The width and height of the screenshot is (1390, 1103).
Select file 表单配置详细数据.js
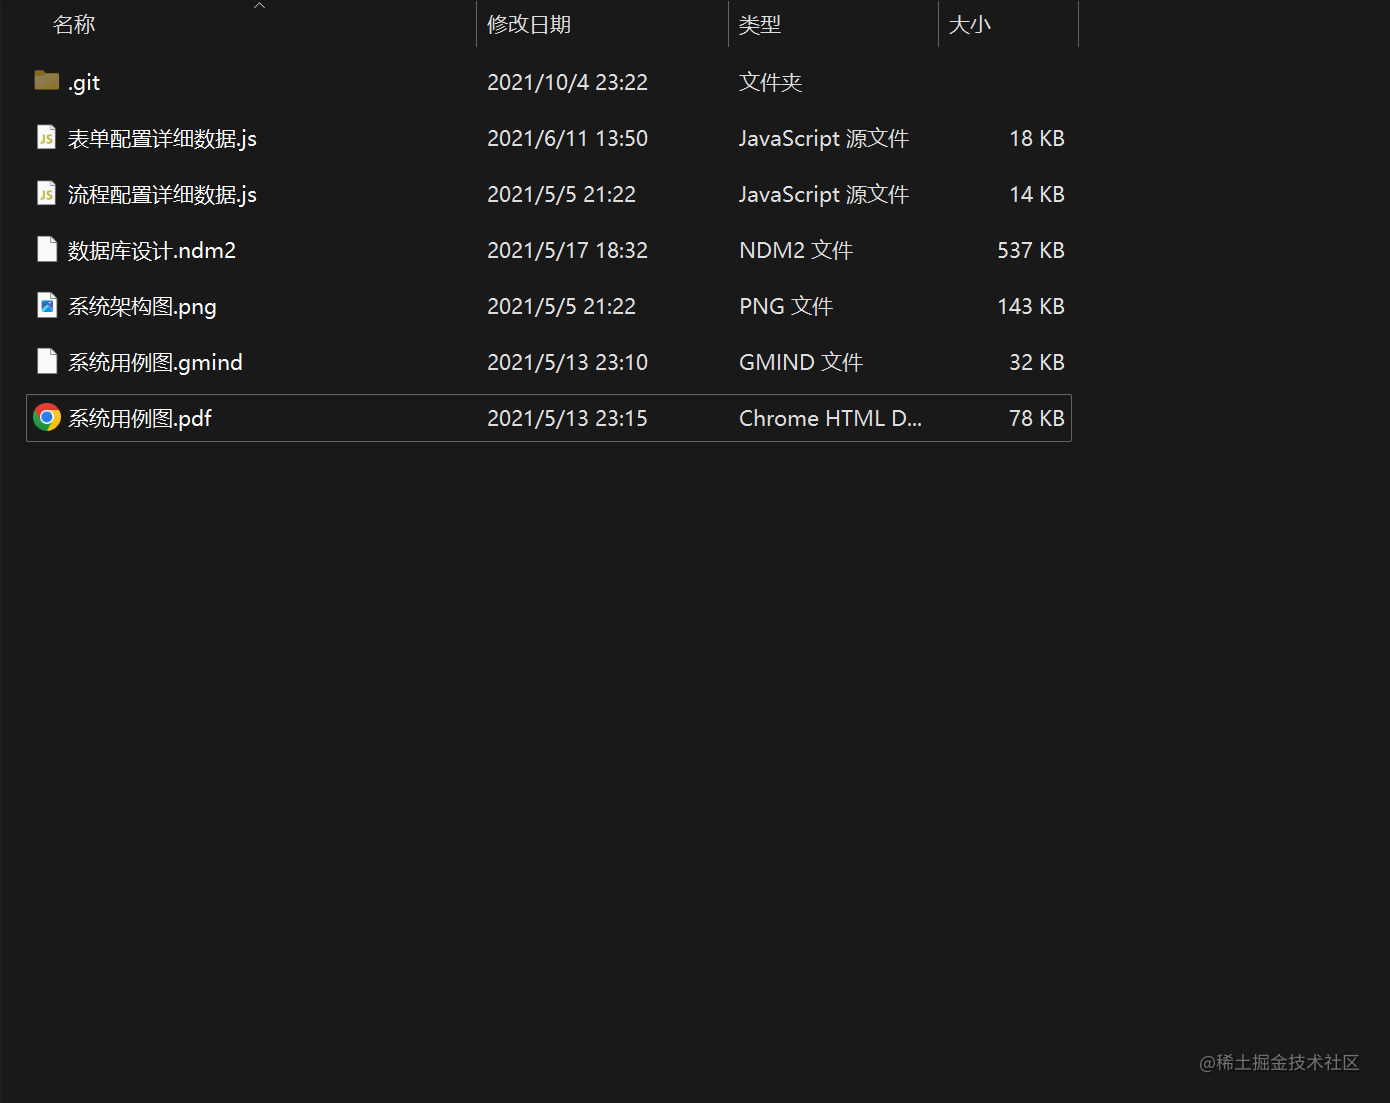(x=162, y=139)
